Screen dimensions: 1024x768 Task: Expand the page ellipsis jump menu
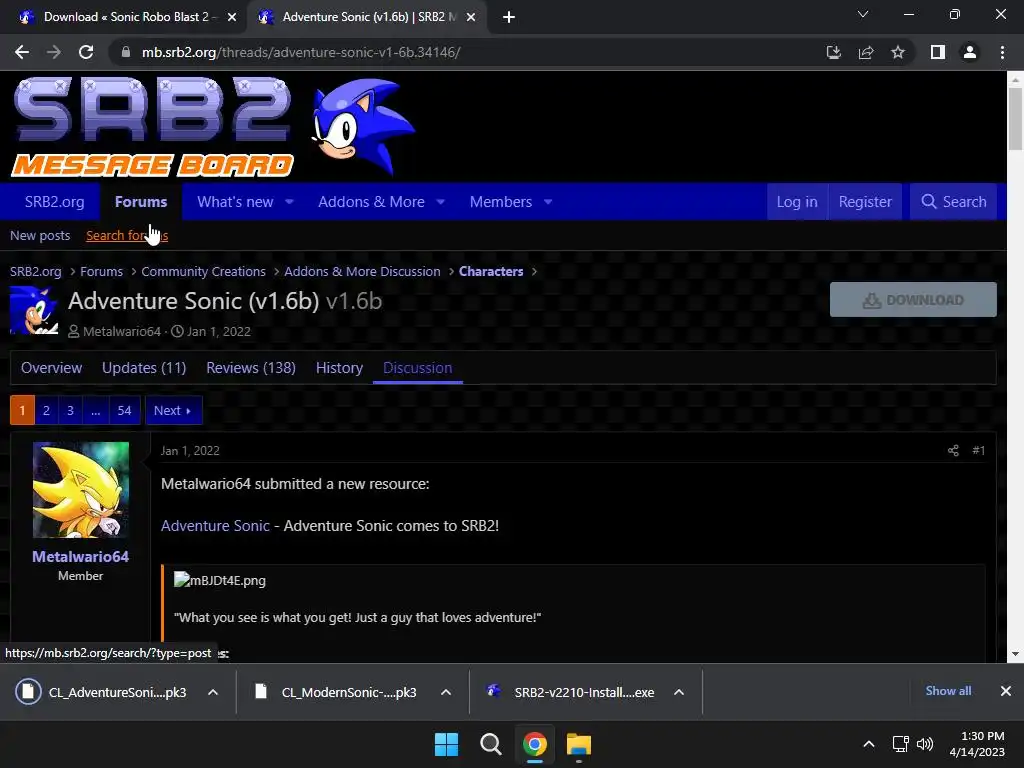(95, 410)
